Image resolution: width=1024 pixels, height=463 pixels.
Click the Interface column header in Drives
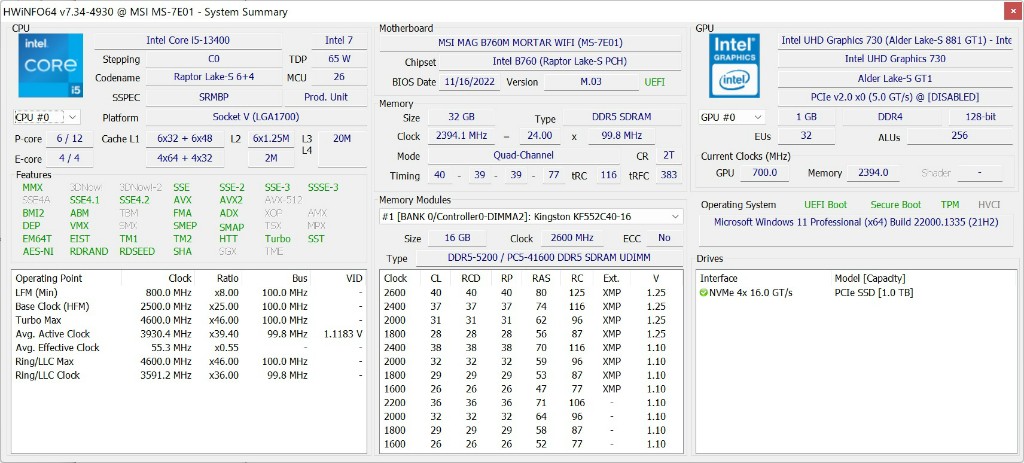point(718,278)
